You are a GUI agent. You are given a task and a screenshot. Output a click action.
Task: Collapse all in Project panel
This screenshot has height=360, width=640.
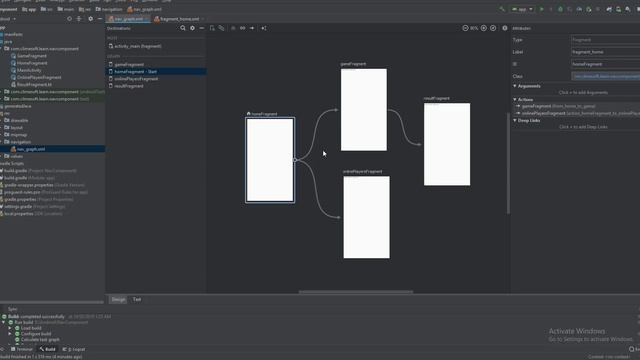click(x=79, y=19)
